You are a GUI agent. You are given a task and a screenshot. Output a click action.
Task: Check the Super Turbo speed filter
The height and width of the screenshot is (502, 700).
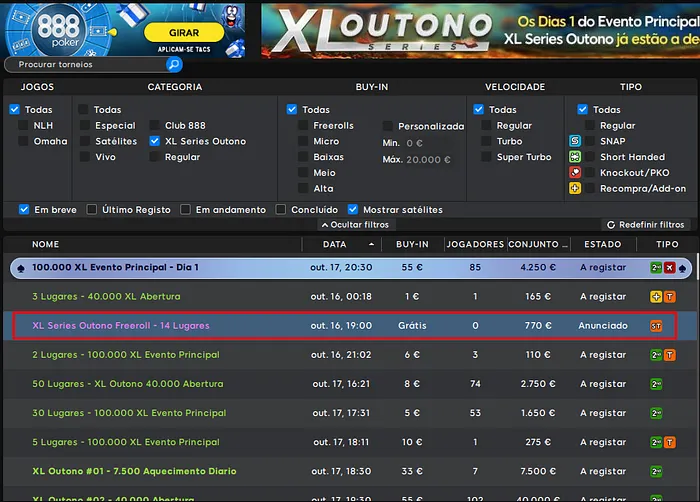[486, 157]
